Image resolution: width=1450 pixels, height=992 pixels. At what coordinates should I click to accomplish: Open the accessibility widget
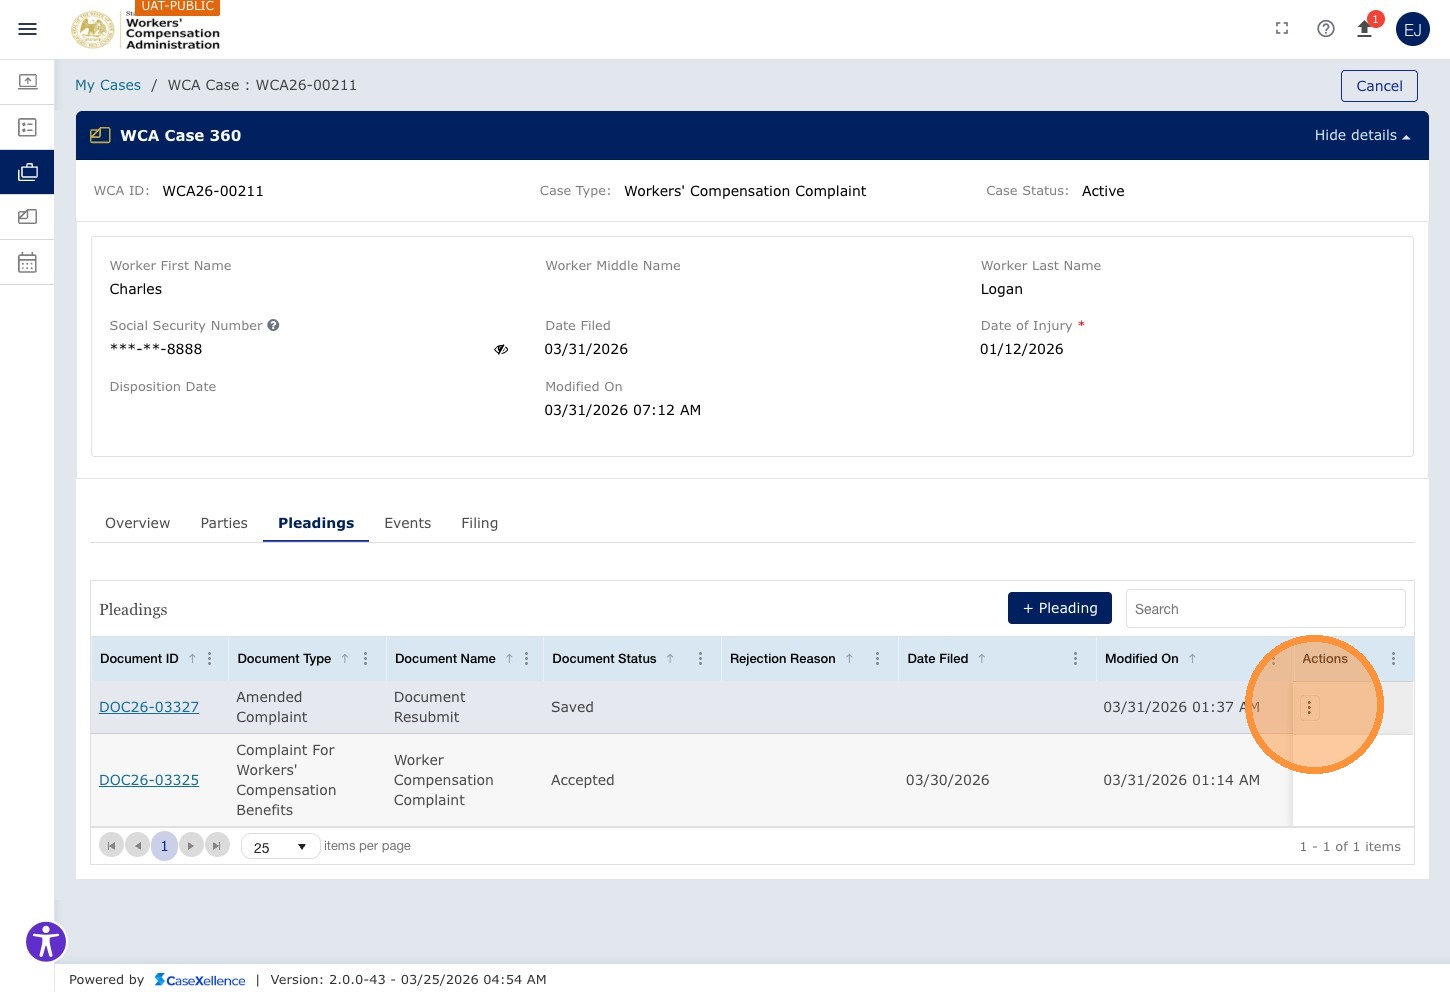pyautogui.click(x=46, y=941)
